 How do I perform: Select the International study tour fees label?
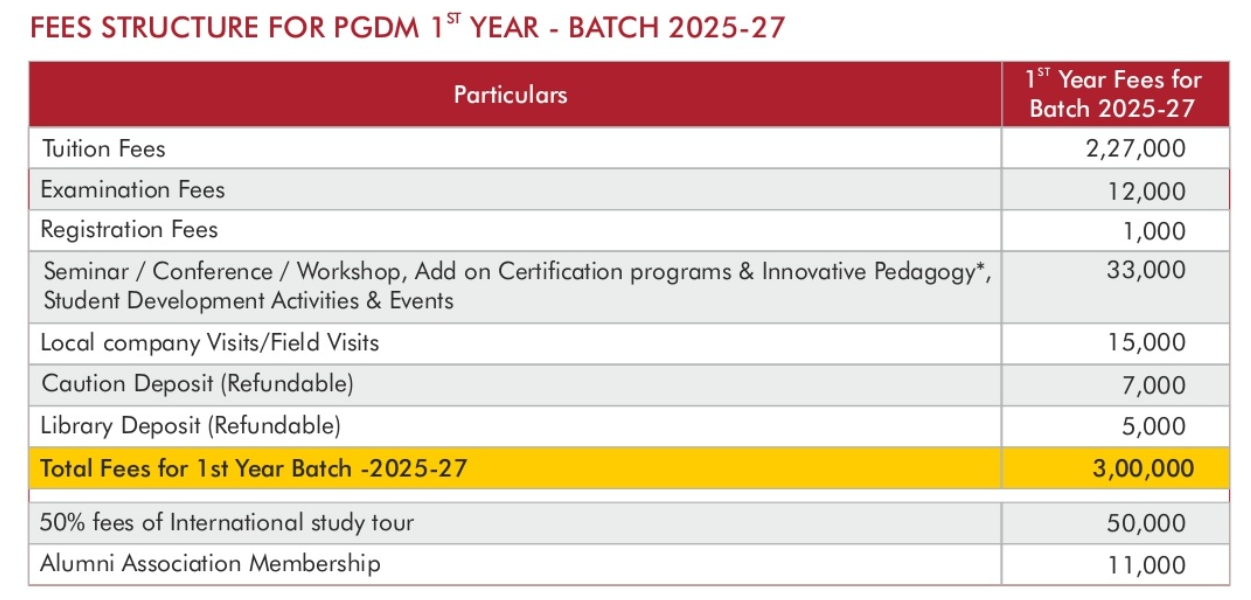pos(227,522)
